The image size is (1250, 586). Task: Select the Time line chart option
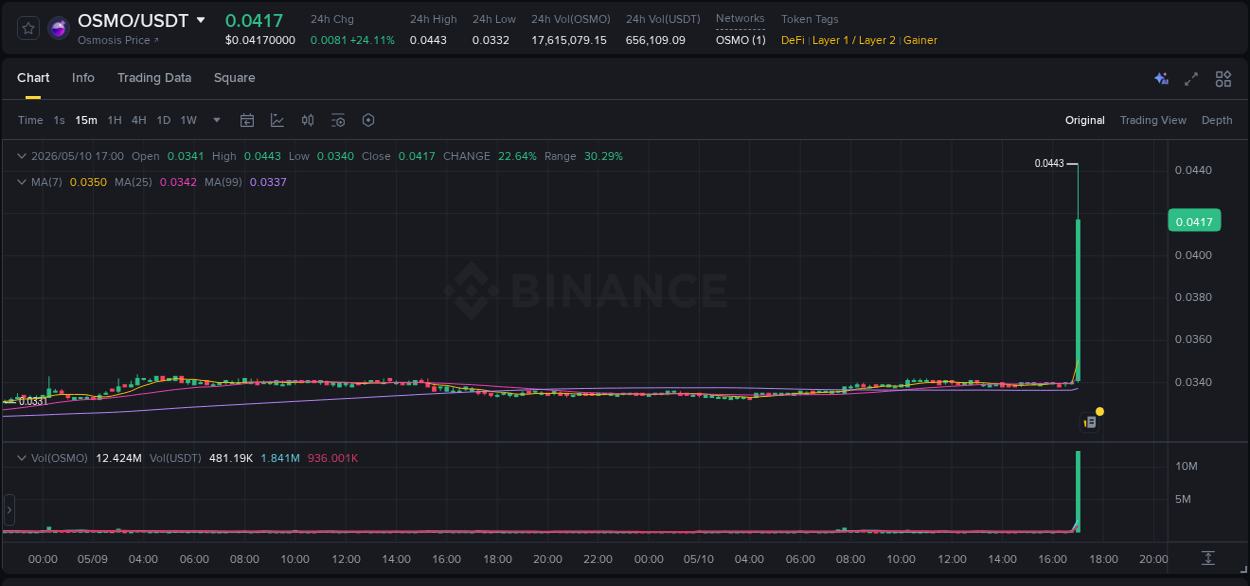pos(30,120)
